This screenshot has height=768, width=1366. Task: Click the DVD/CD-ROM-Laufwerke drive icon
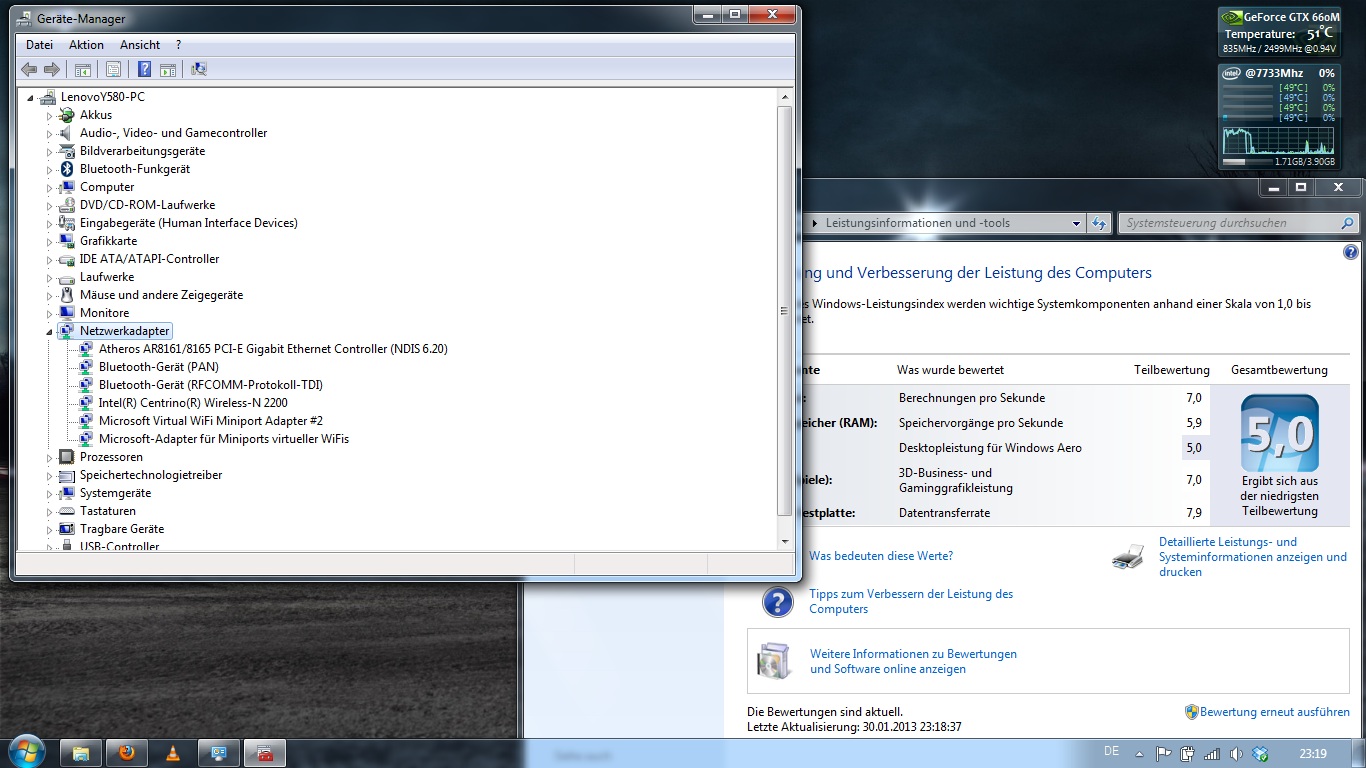click(x=67, y=205)
